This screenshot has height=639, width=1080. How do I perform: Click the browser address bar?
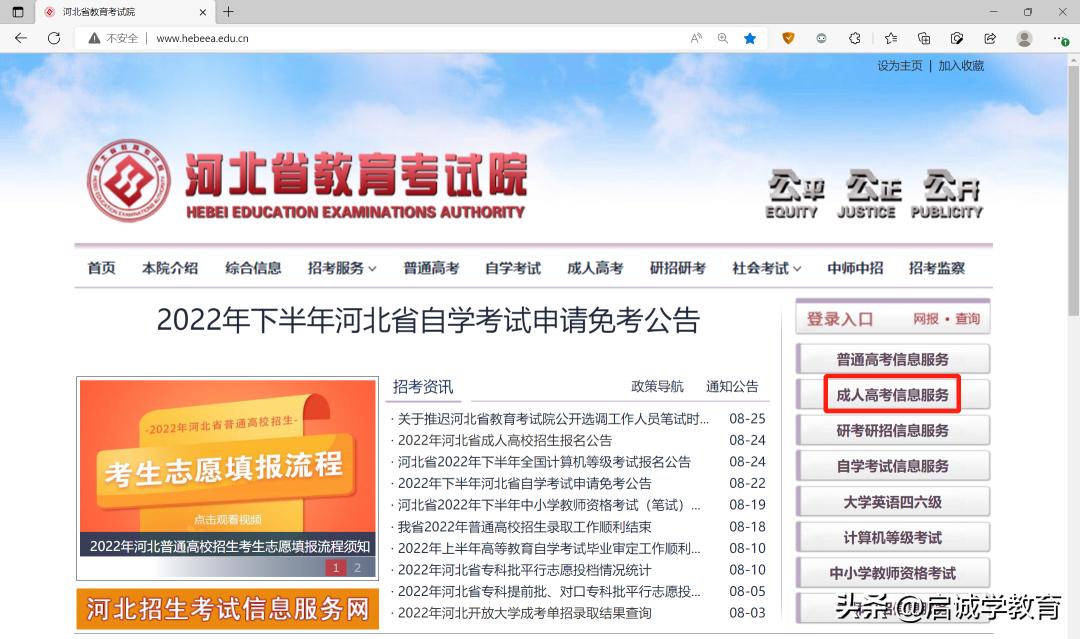pos(300,38)
